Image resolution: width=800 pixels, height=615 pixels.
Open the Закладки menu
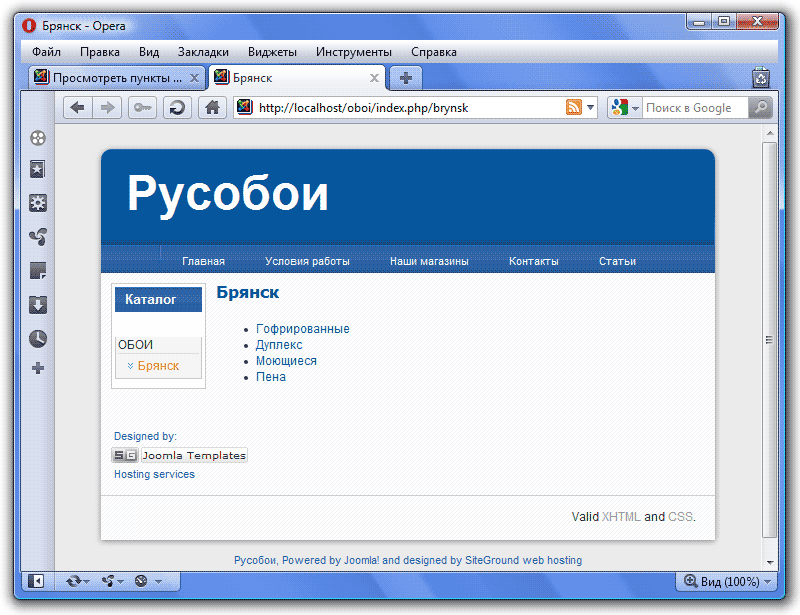203,52
